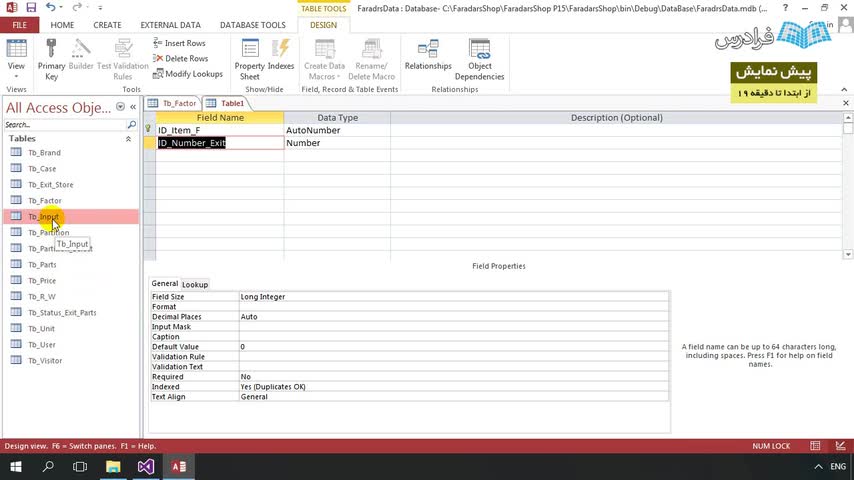Click the Number data type cell
The height and width of the screenshot is (480, 854).
pos(337,143)
